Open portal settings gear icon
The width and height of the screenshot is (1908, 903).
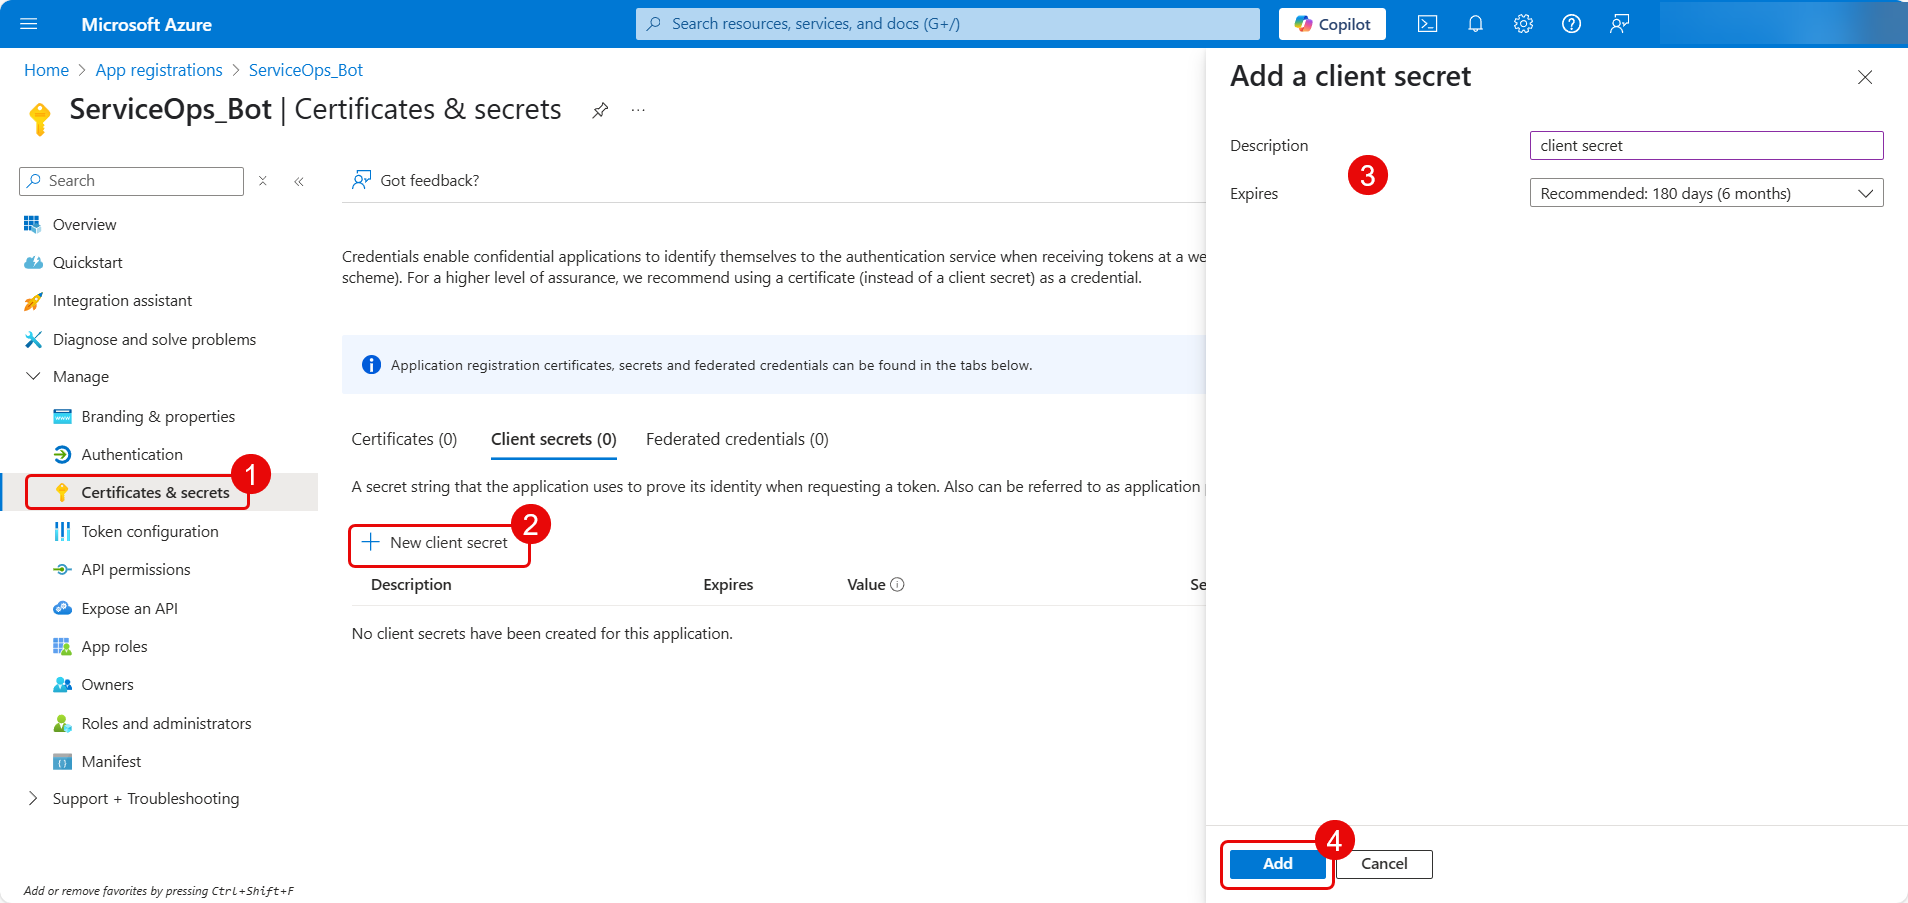(x=1523, y=24)
